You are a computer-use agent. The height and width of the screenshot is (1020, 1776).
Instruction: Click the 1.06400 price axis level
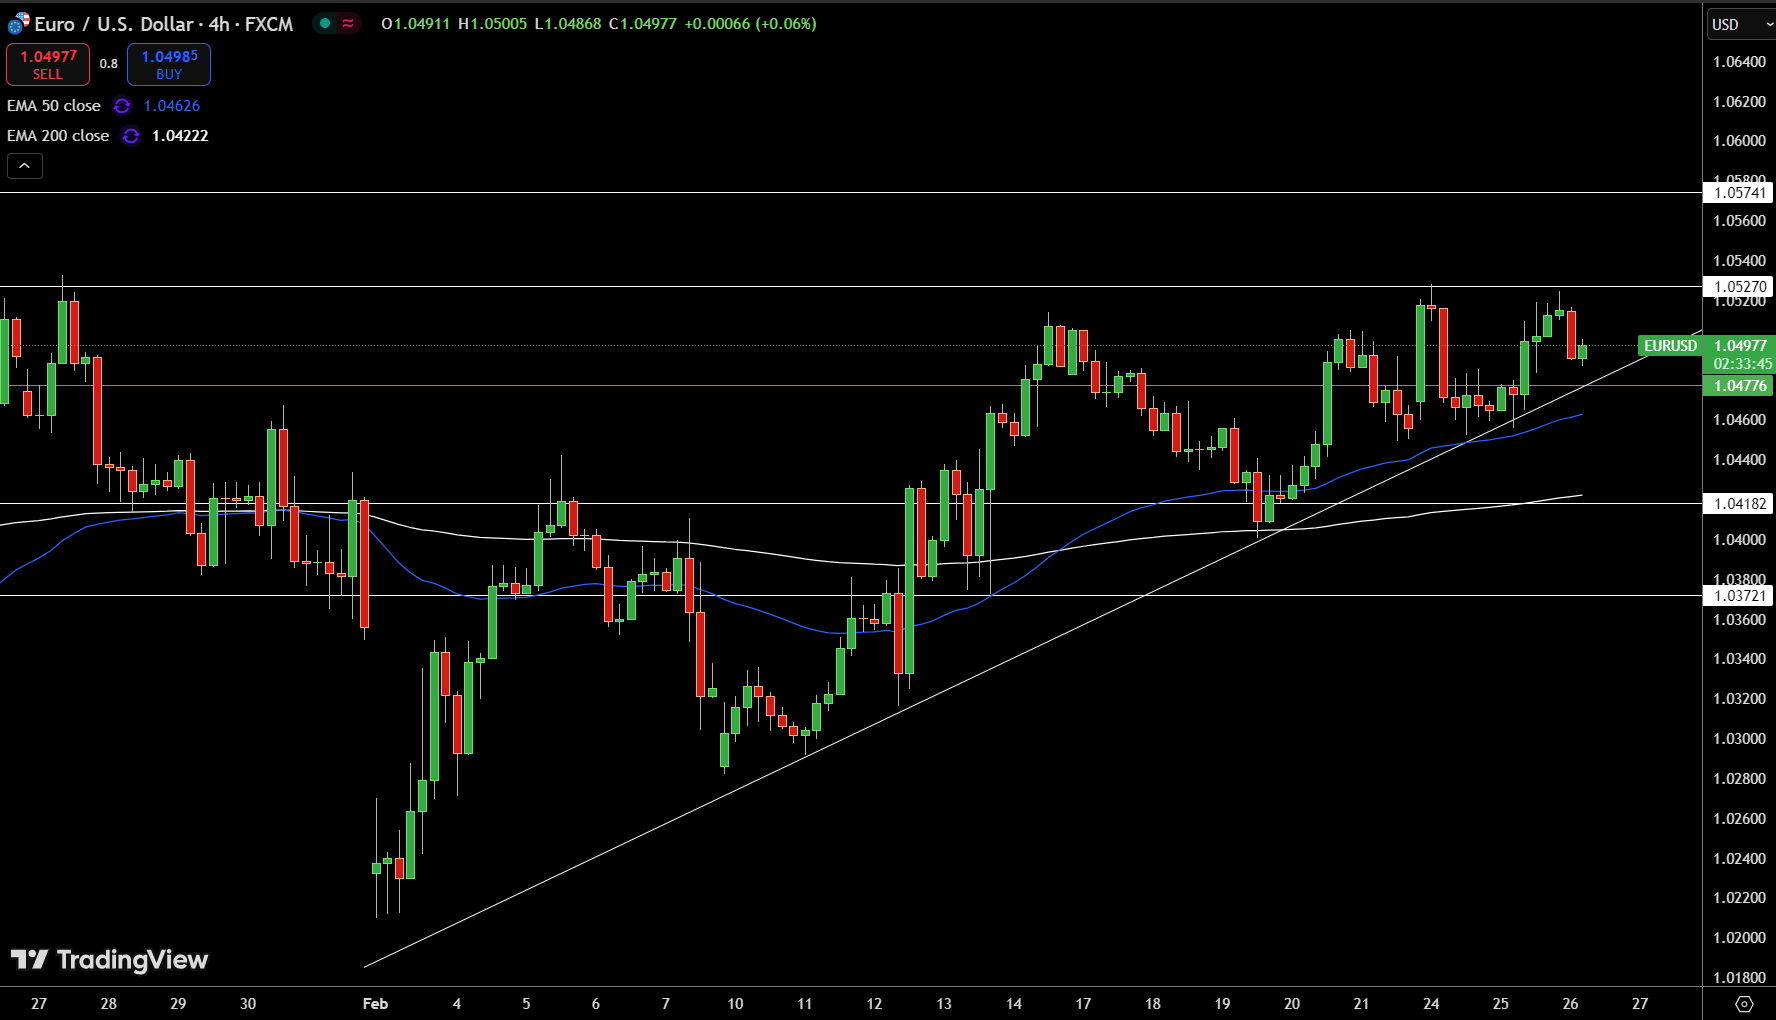pyautogui.click(x=1739, y=62)
